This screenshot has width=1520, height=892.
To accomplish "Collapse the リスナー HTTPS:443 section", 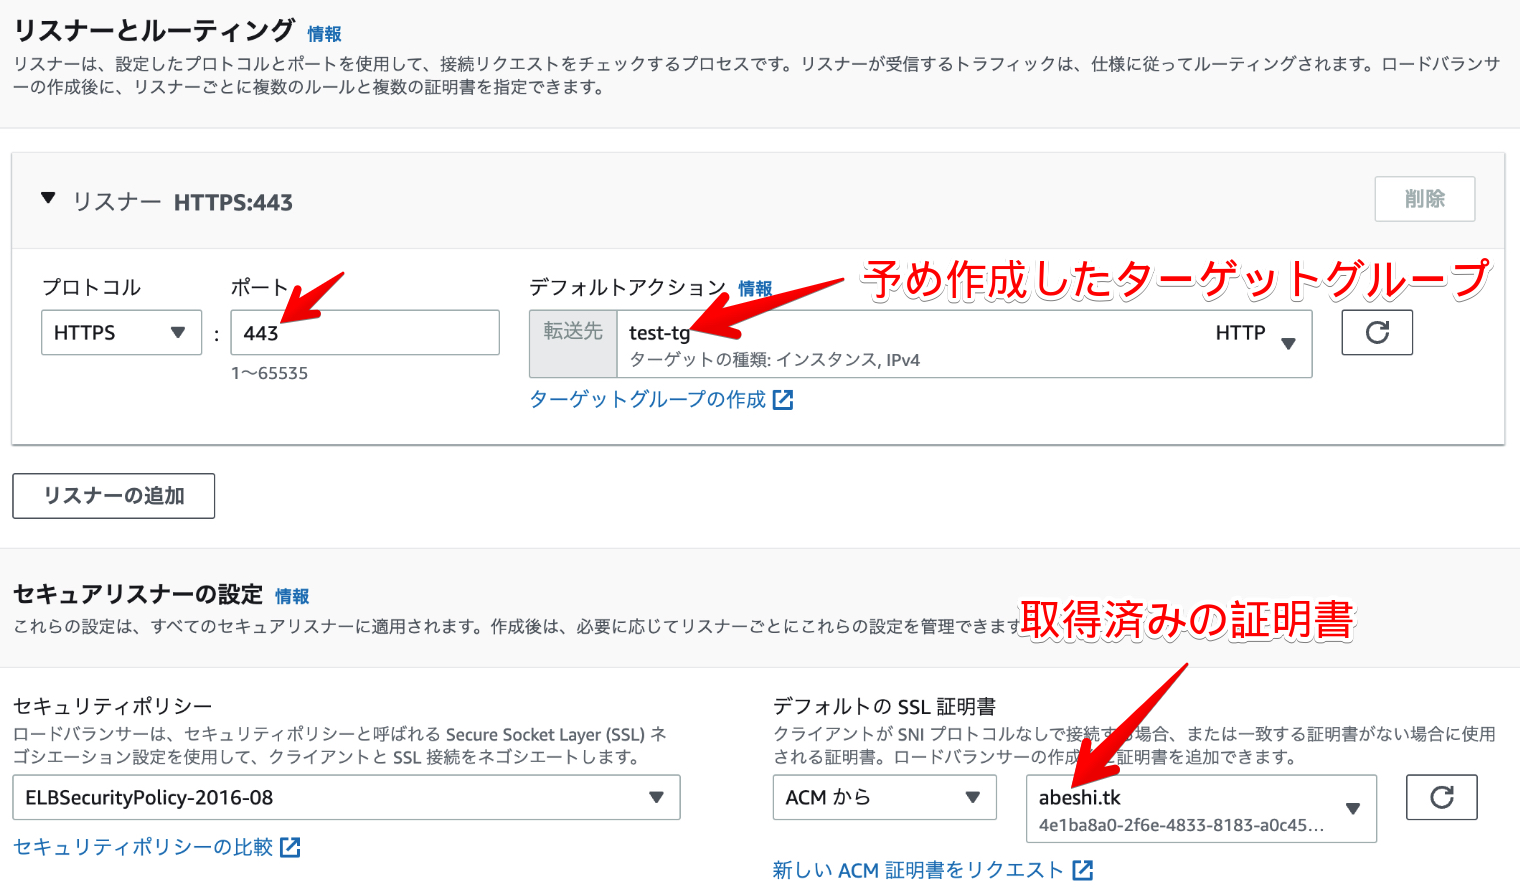I will pos(47,198).
